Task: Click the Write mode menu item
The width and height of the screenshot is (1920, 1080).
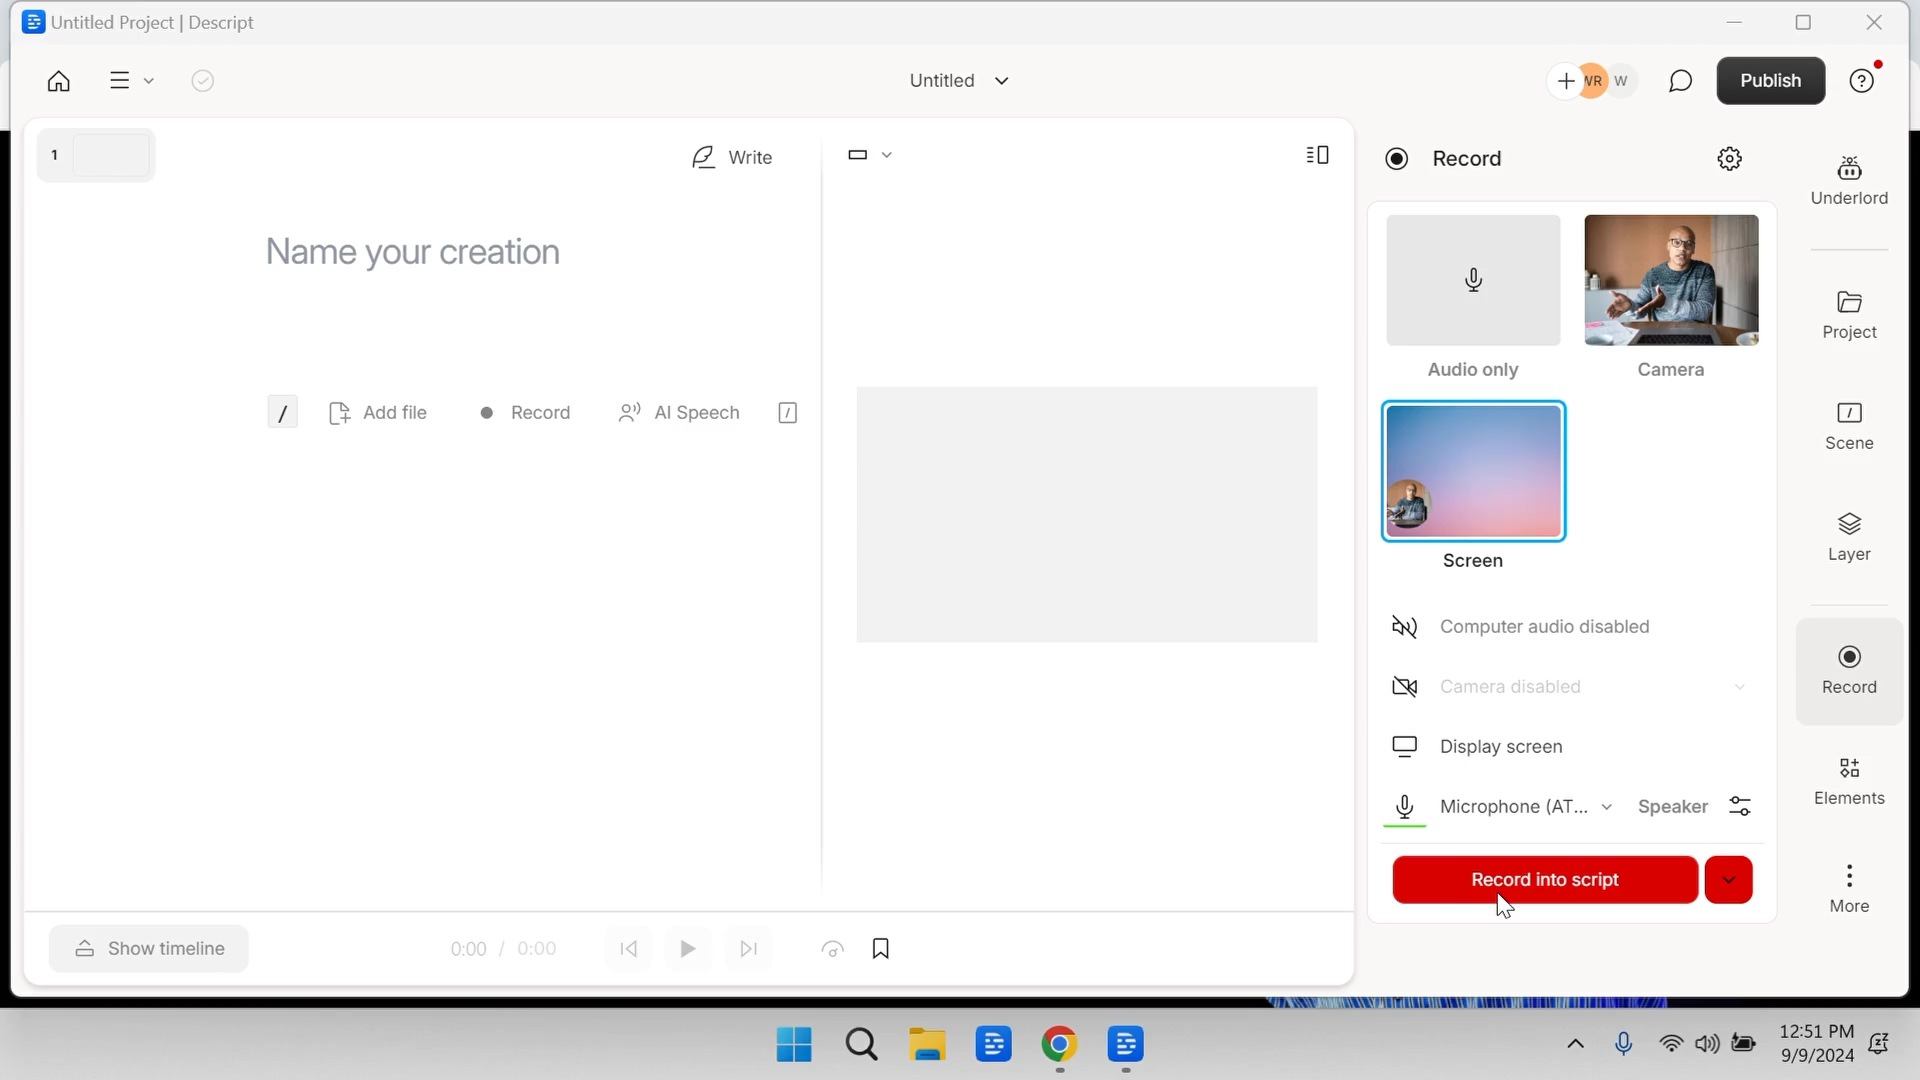Action: coord(731,157)
